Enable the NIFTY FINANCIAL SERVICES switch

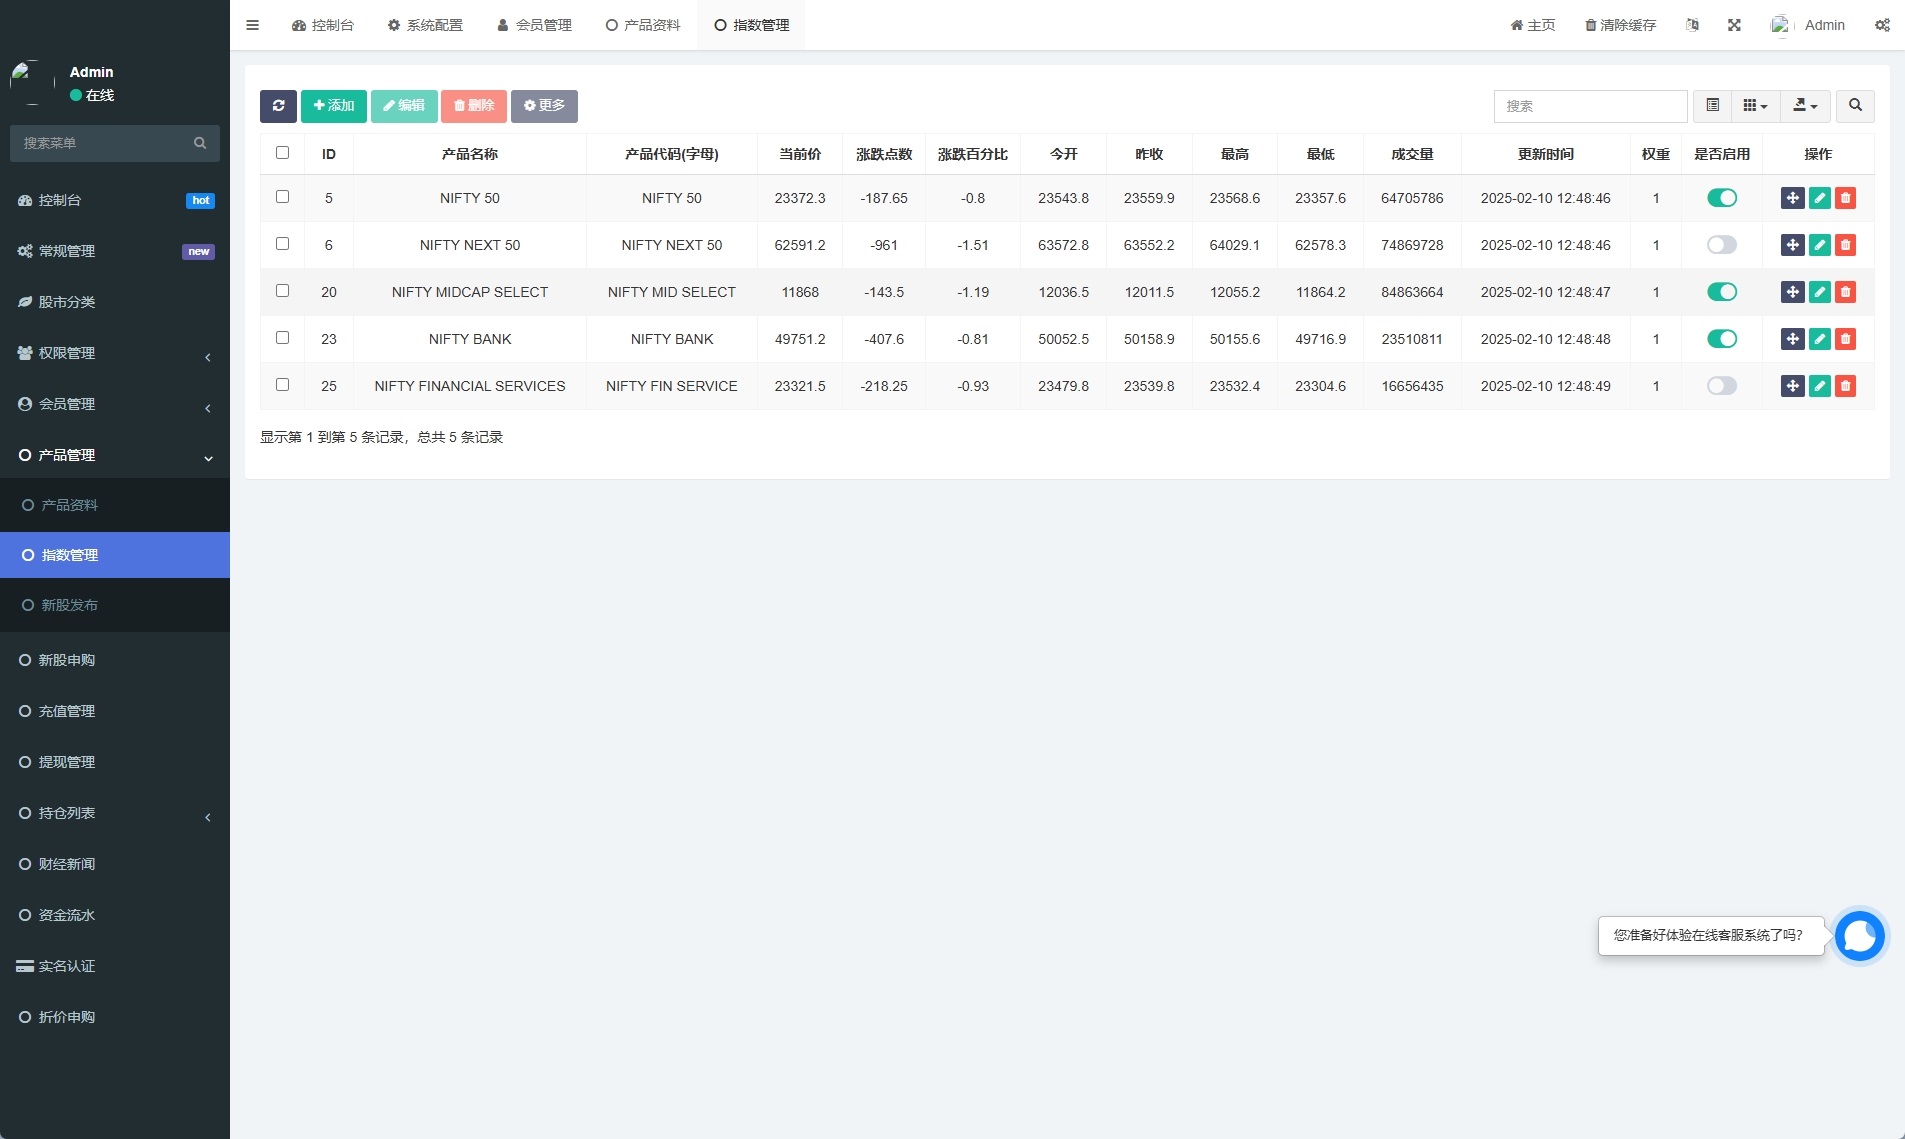pos(1721,386)
